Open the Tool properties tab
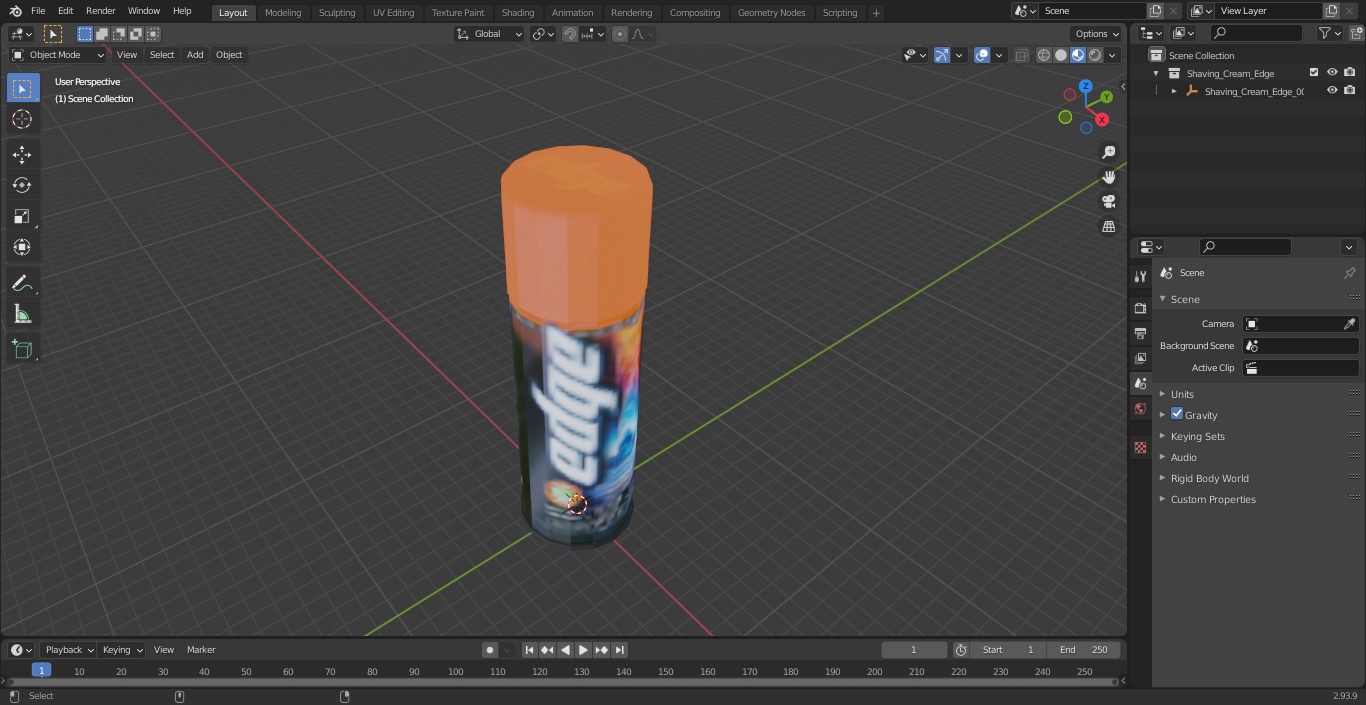 [1140, 277]
